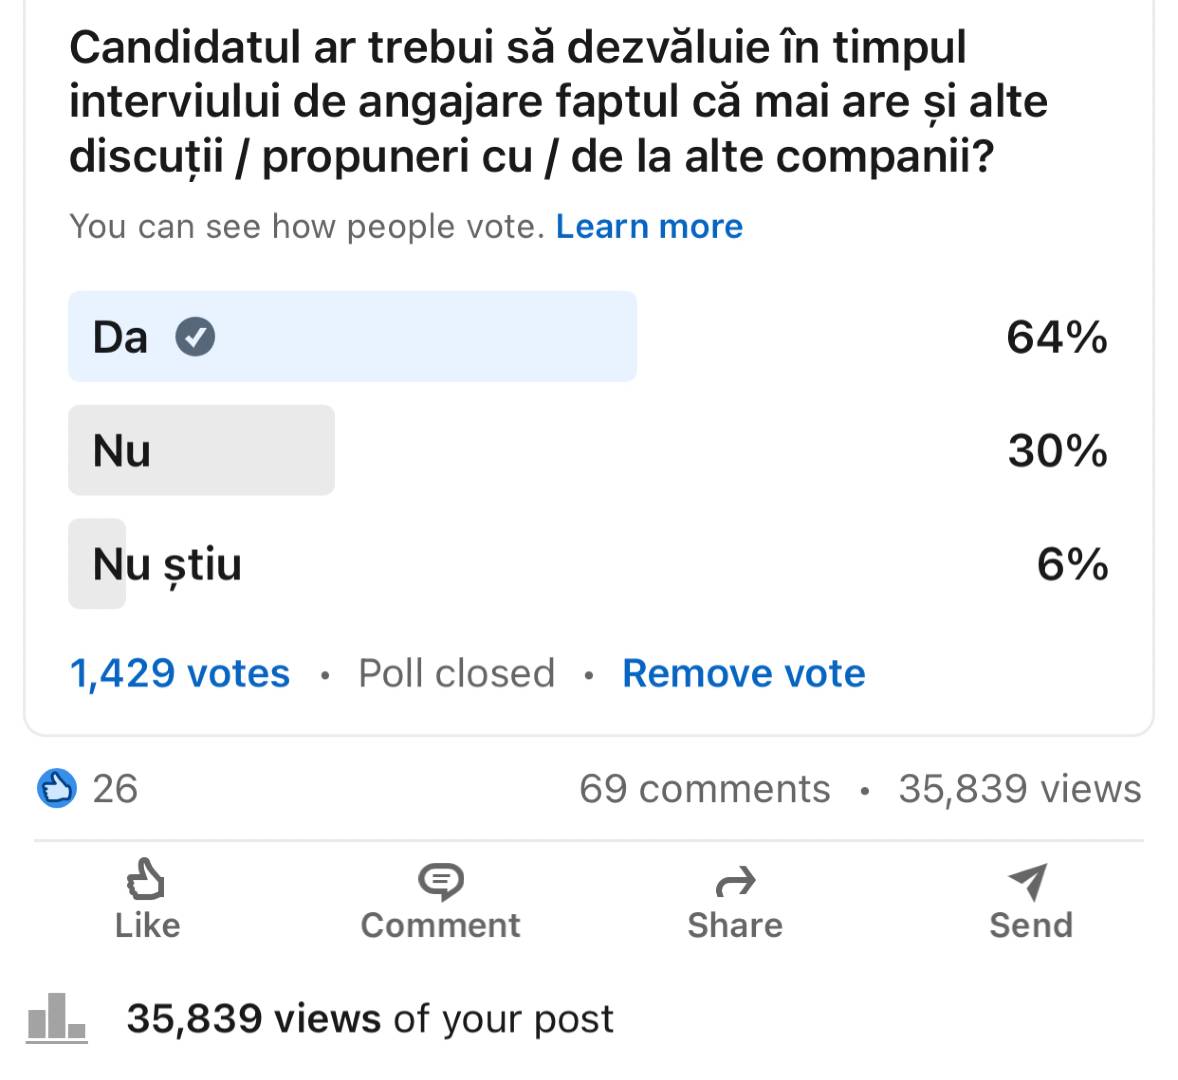Open the blue like reaction icon

pos(57,789)
